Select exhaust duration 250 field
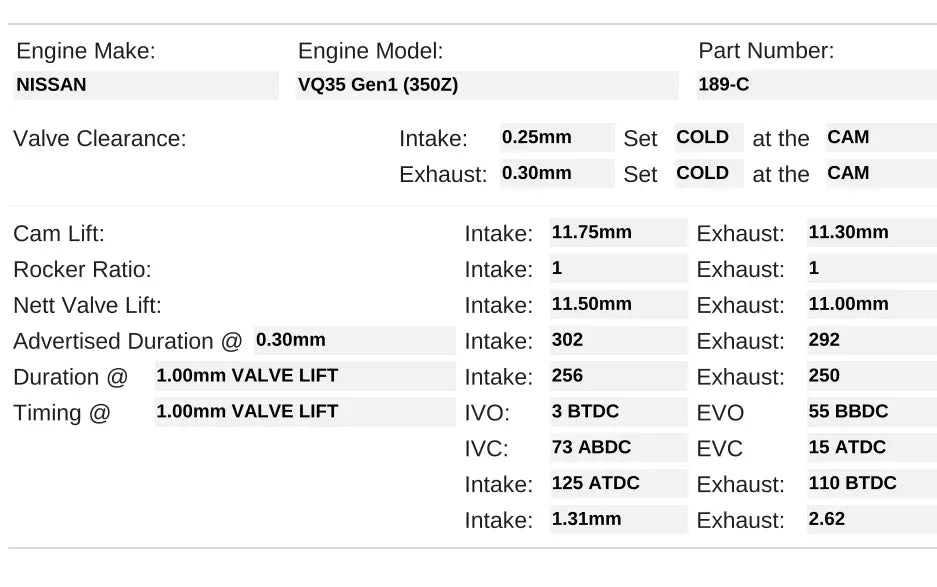This screenshot has height=587, width=937. coord(871,377)
